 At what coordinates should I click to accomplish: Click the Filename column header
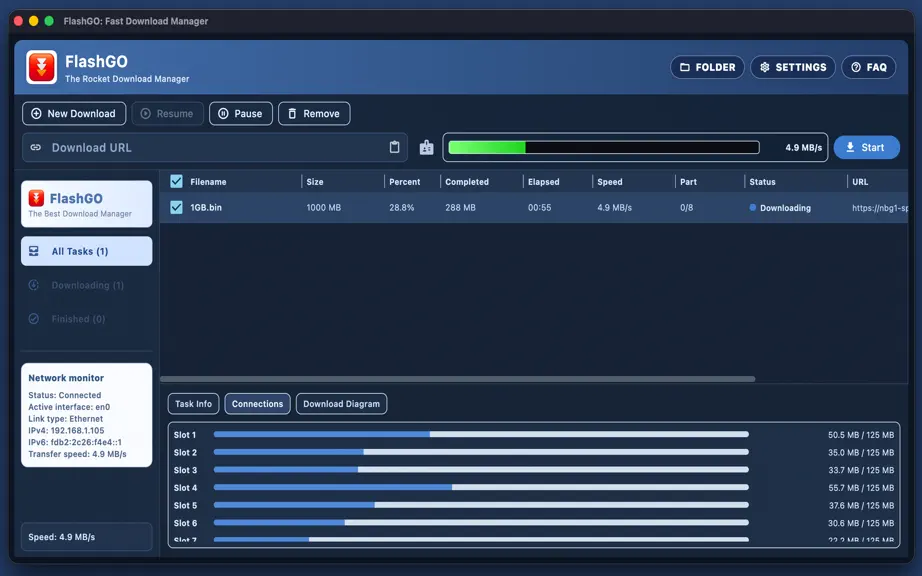pyautogui.click(x=208, y=182)
